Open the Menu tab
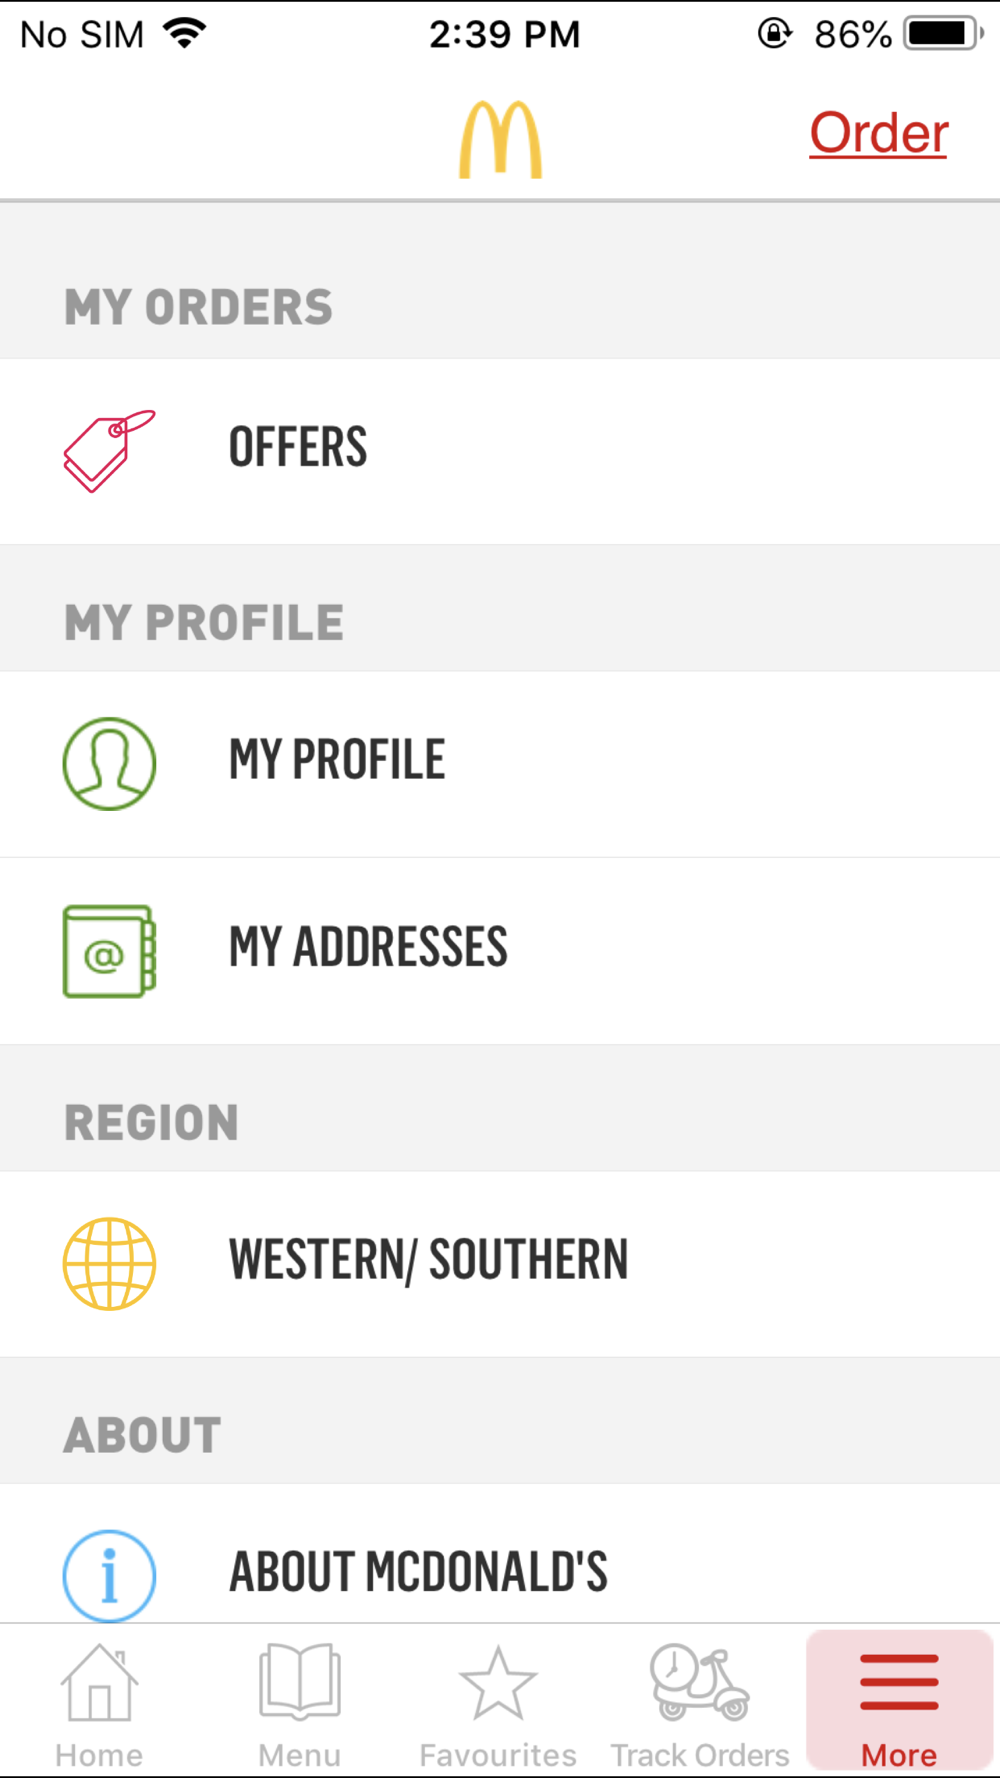1000x1778 pixels. point(300,1706)
